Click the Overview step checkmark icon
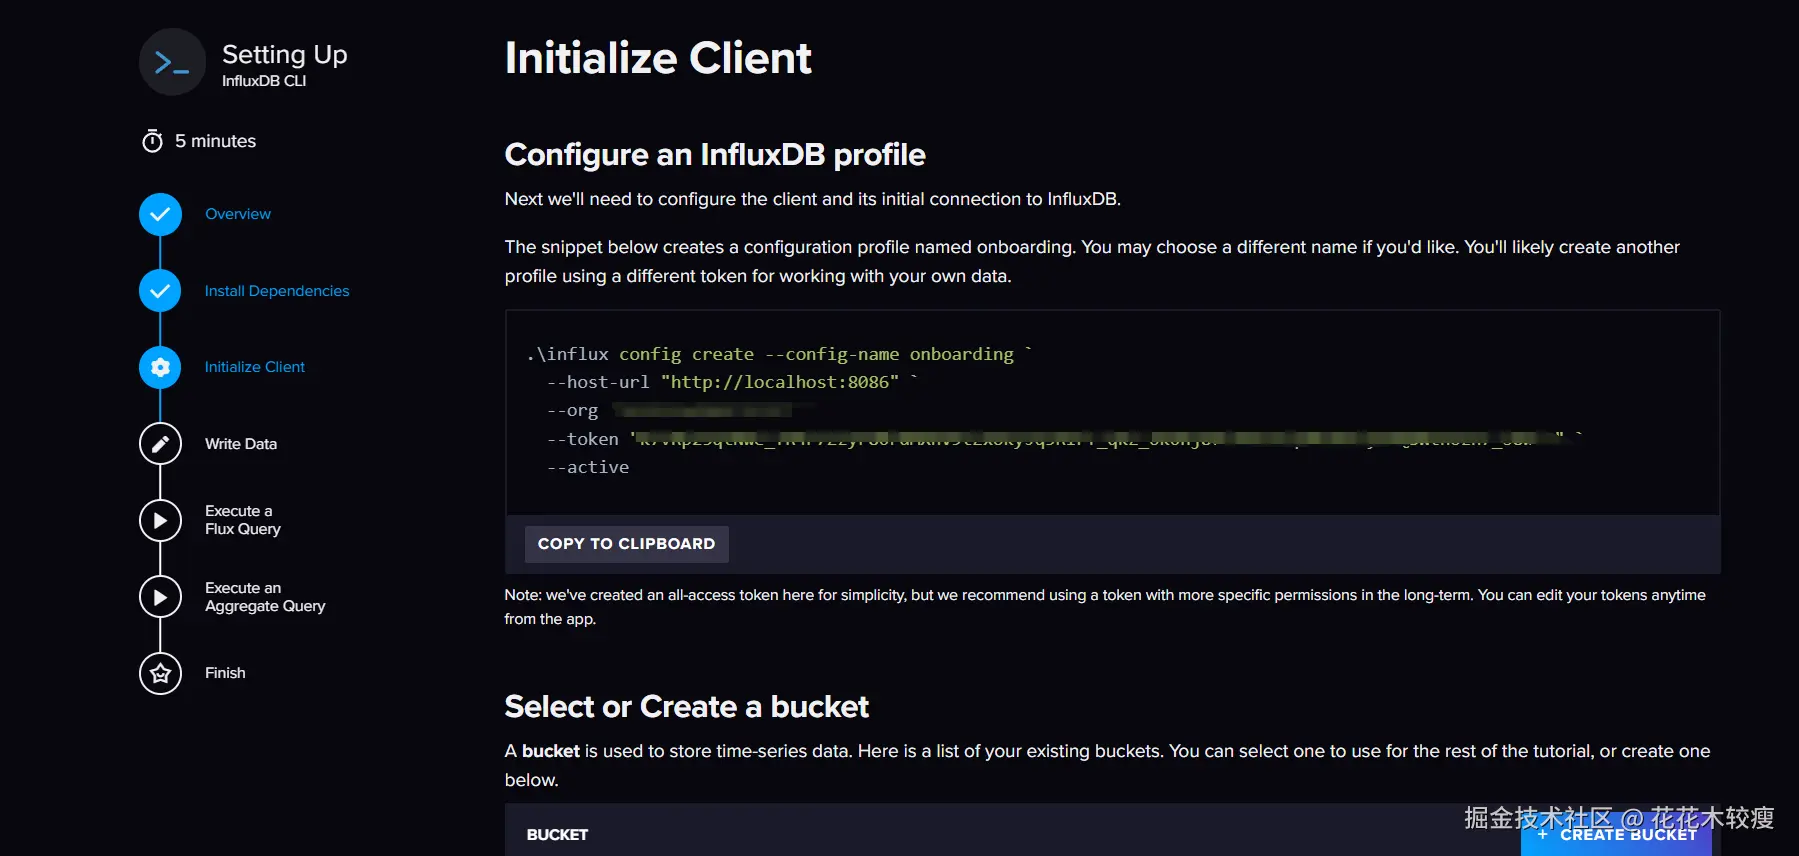Screen dimensions: 1799x856 point(160,214)
